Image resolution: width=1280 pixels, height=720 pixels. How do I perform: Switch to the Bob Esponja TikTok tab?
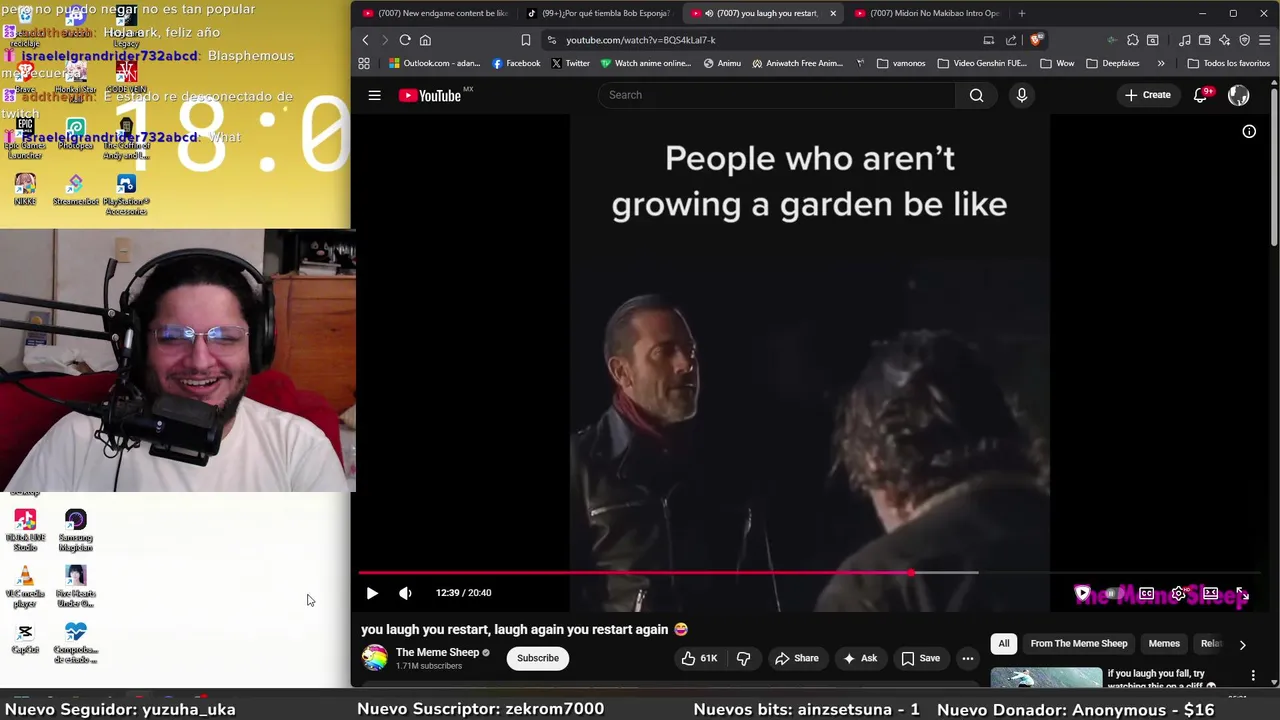coord(598,13)
